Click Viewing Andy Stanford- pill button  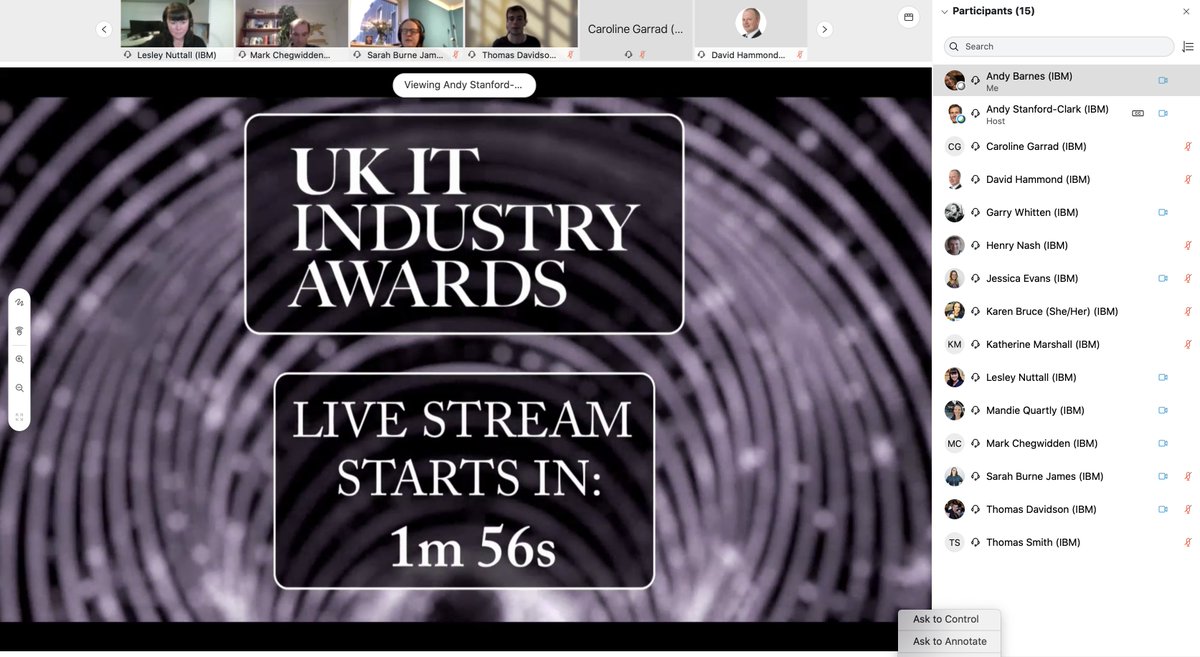click(x=464, y=85)
